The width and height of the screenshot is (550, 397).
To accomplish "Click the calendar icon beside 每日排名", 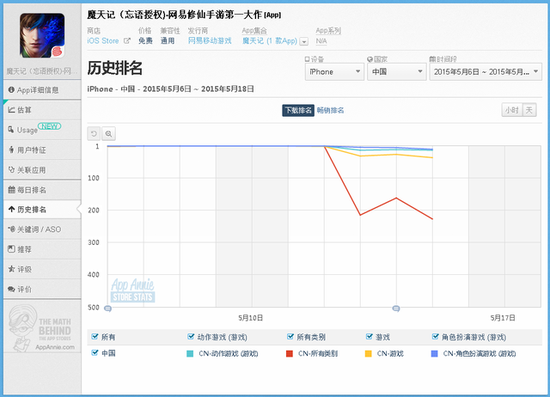I will coord(11,190).
